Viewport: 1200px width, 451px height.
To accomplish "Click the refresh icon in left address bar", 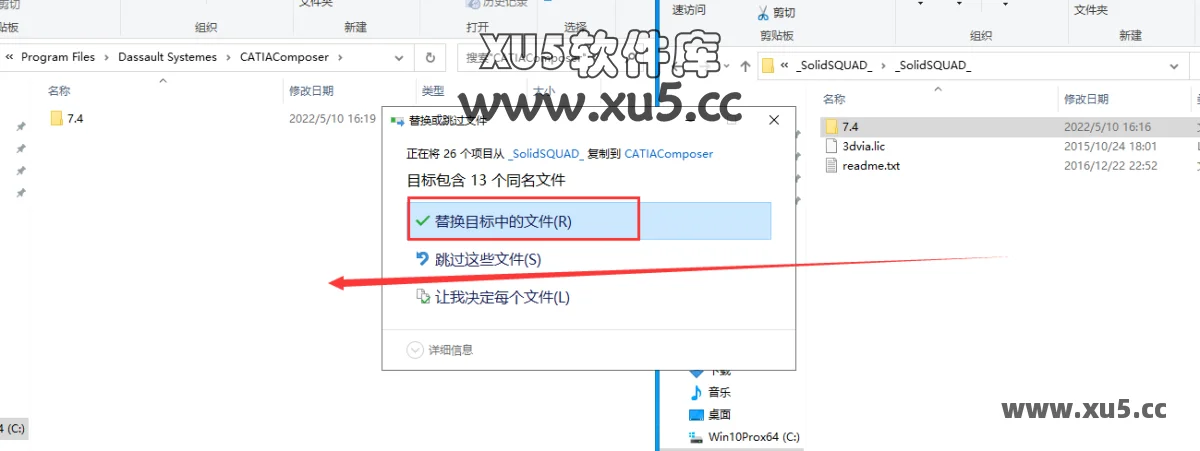I will tap(429, 57).
